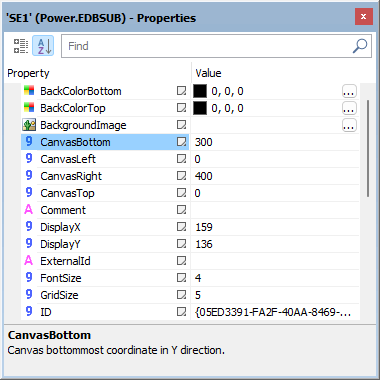Click the magnifier search icon

tap(360, 46)
